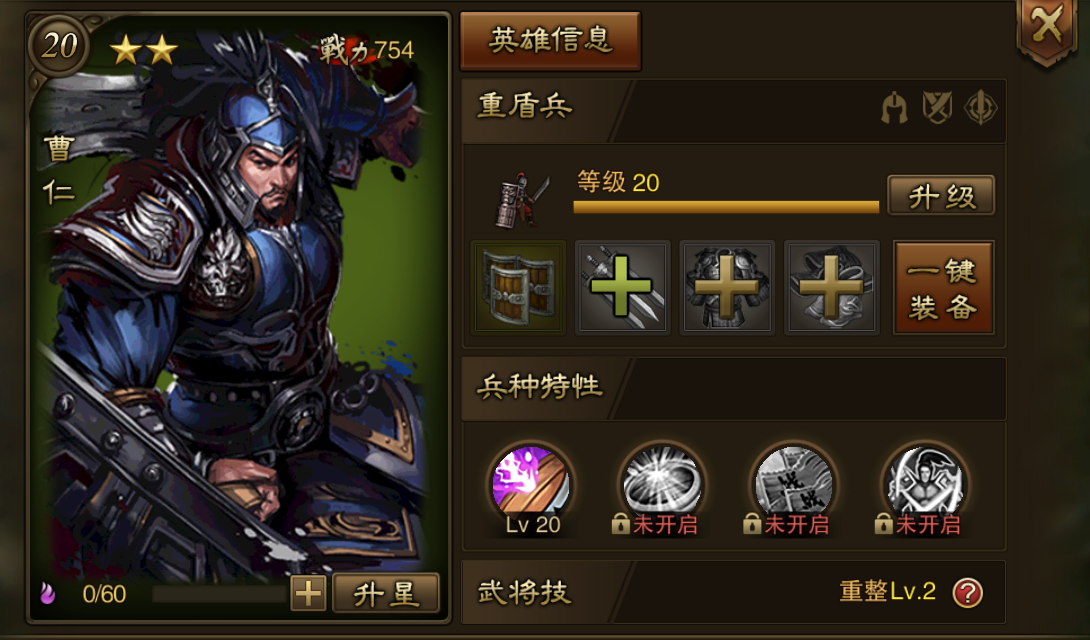The image size is (1090, 640).
Task: Add boots to the empty boots slot
Action: [832, 288]
